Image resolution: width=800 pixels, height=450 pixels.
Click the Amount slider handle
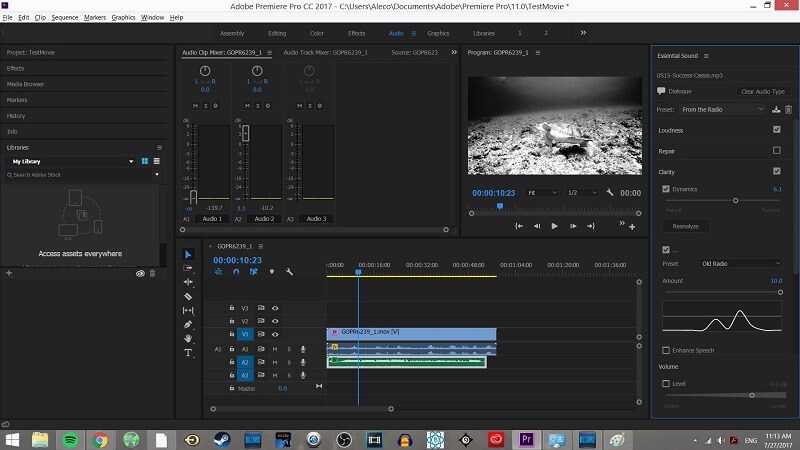780,292
